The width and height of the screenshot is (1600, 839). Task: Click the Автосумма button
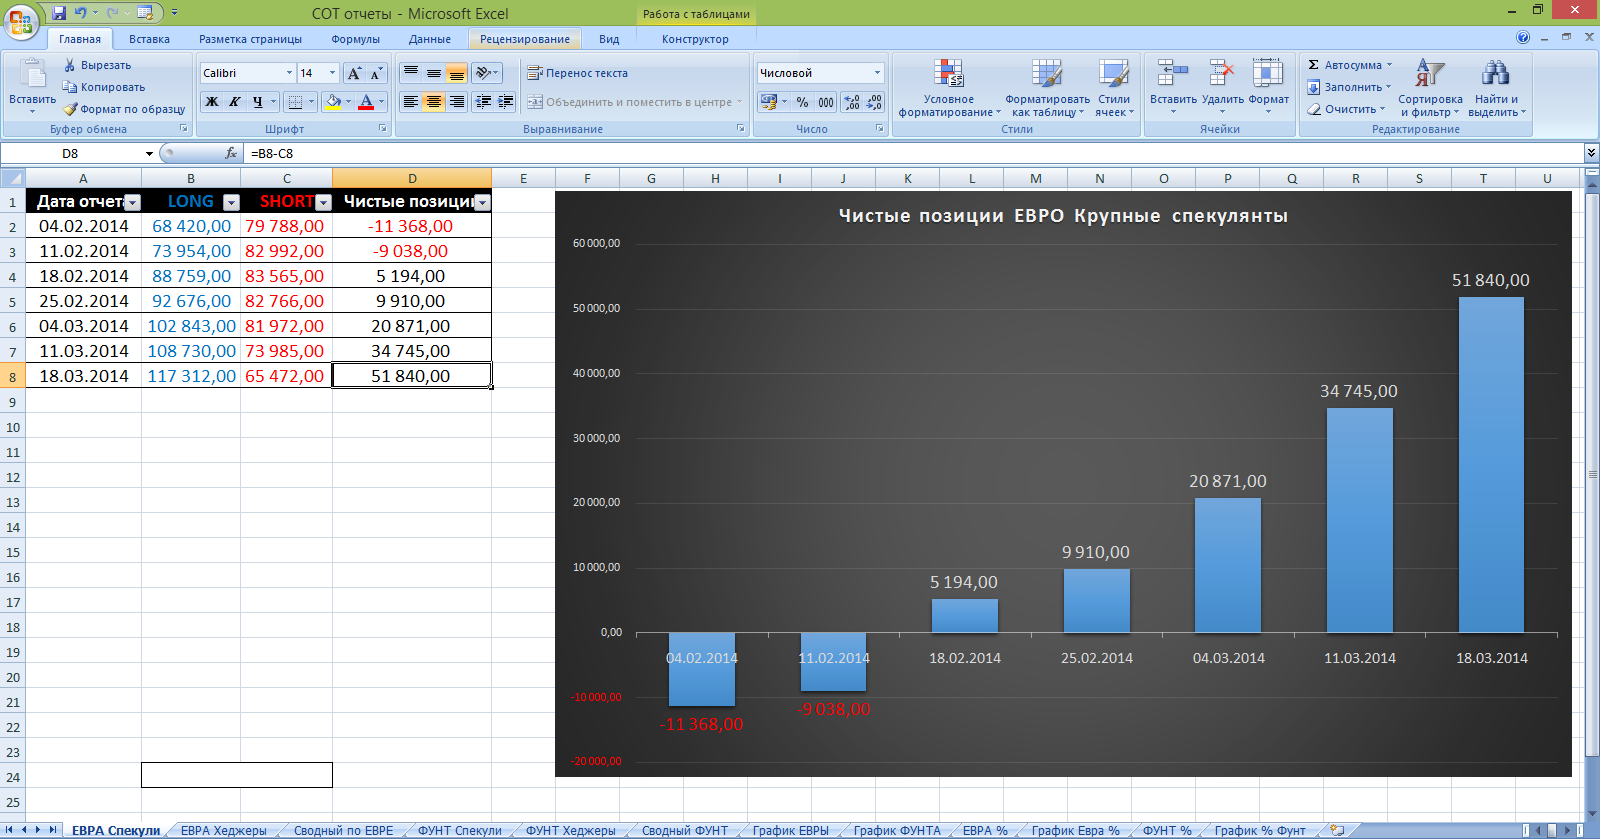[1350, 65]
